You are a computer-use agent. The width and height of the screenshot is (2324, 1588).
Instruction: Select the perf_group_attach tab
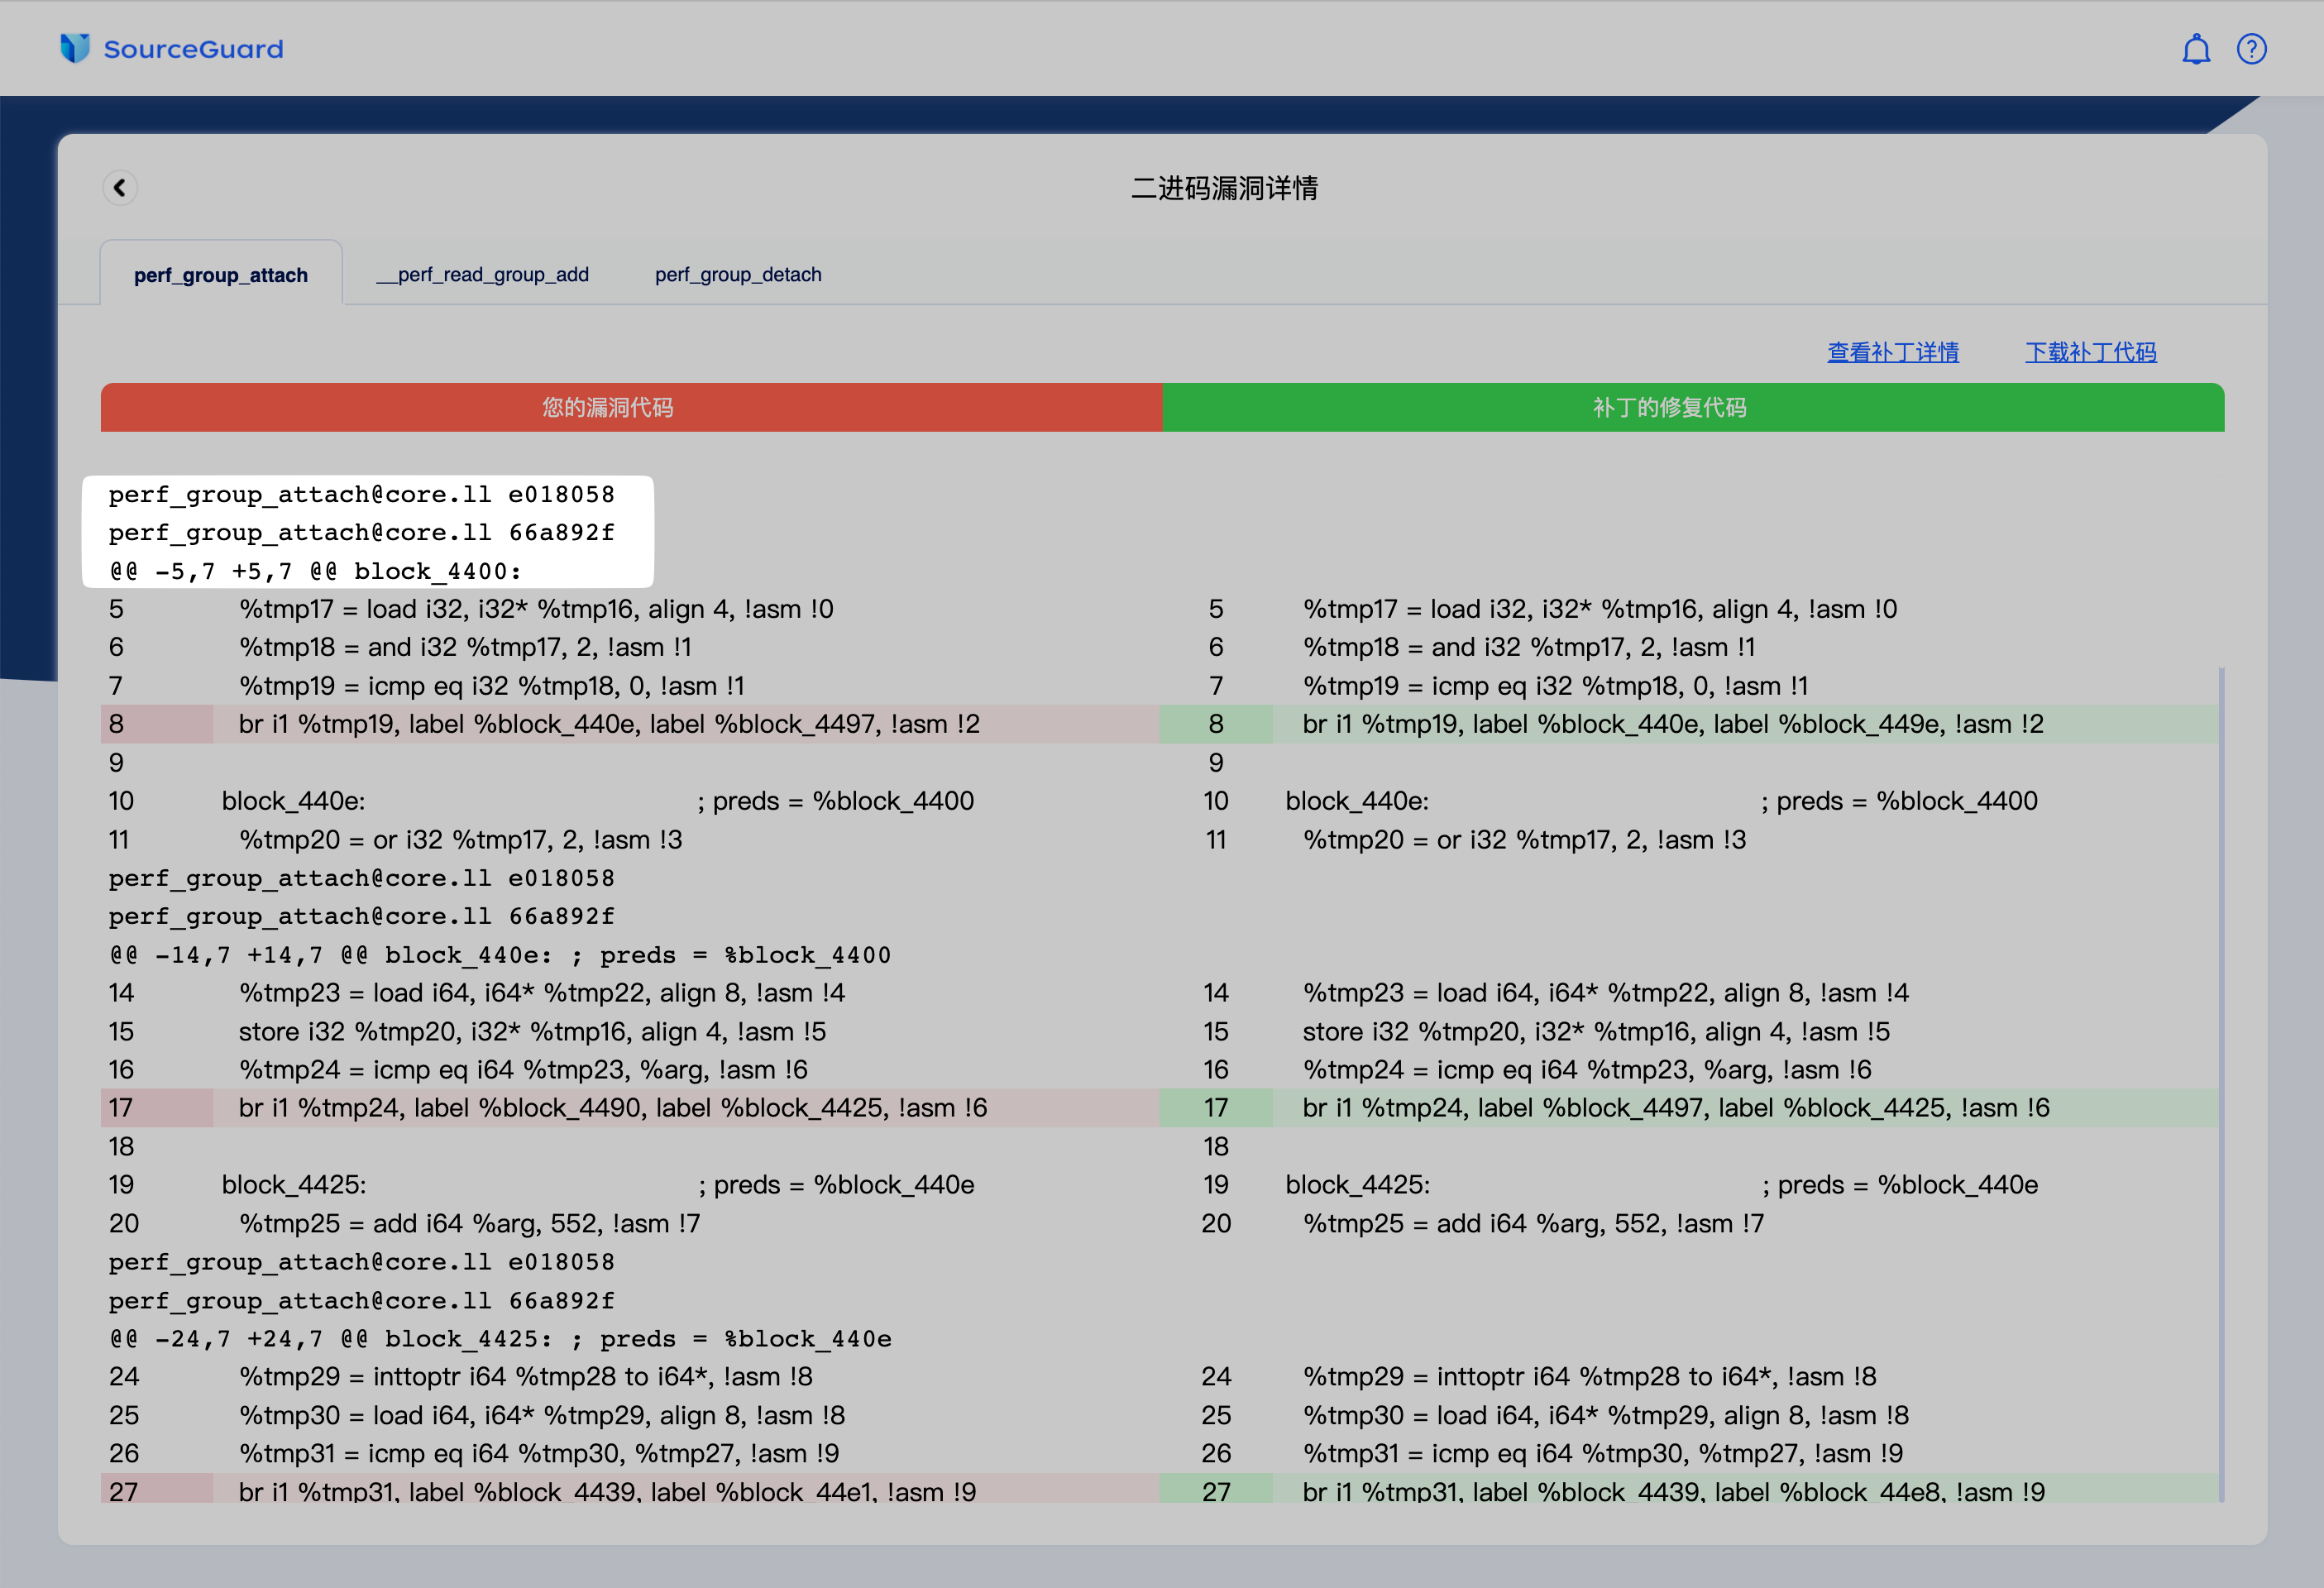221,275
